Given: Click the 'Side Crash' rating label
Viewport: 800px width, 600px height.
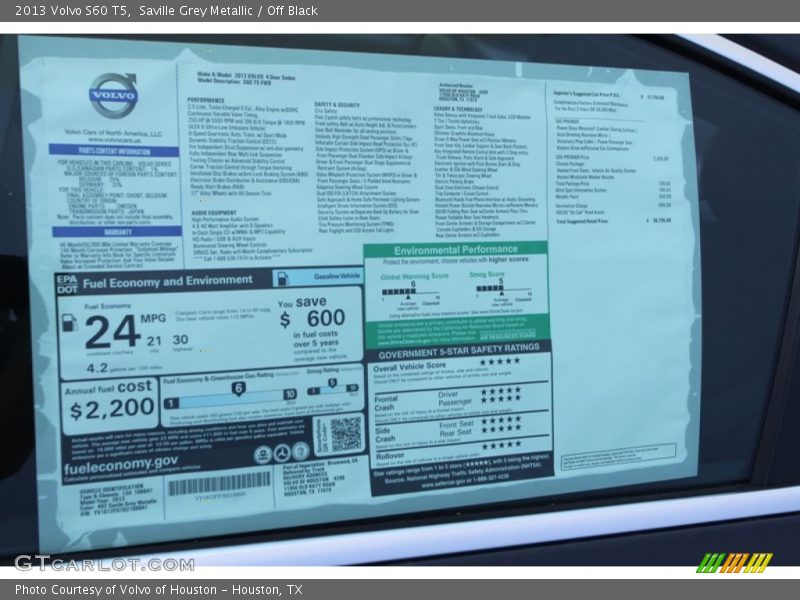Looking at the screenshot, I should pyautogui.click(x=385, y=435).
